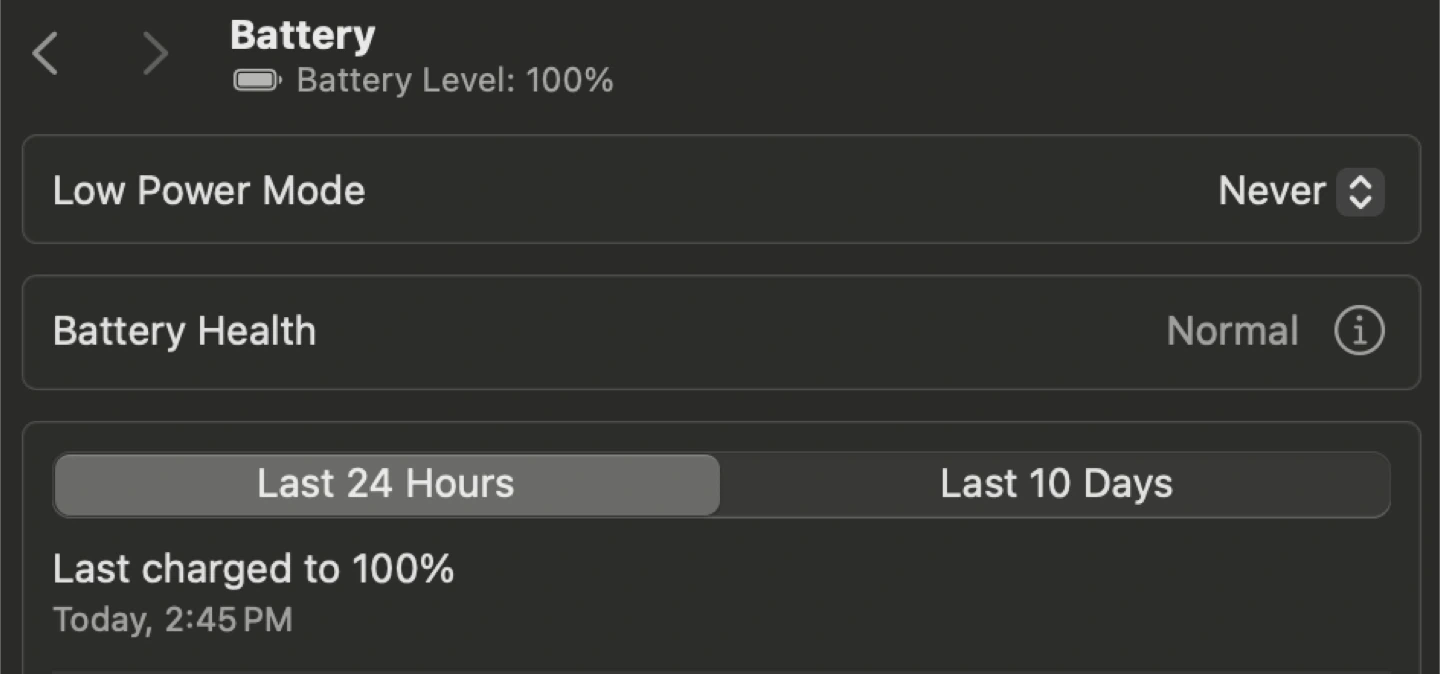Click the Battery pane title
1440x674 pixels.
click(302, 36)
